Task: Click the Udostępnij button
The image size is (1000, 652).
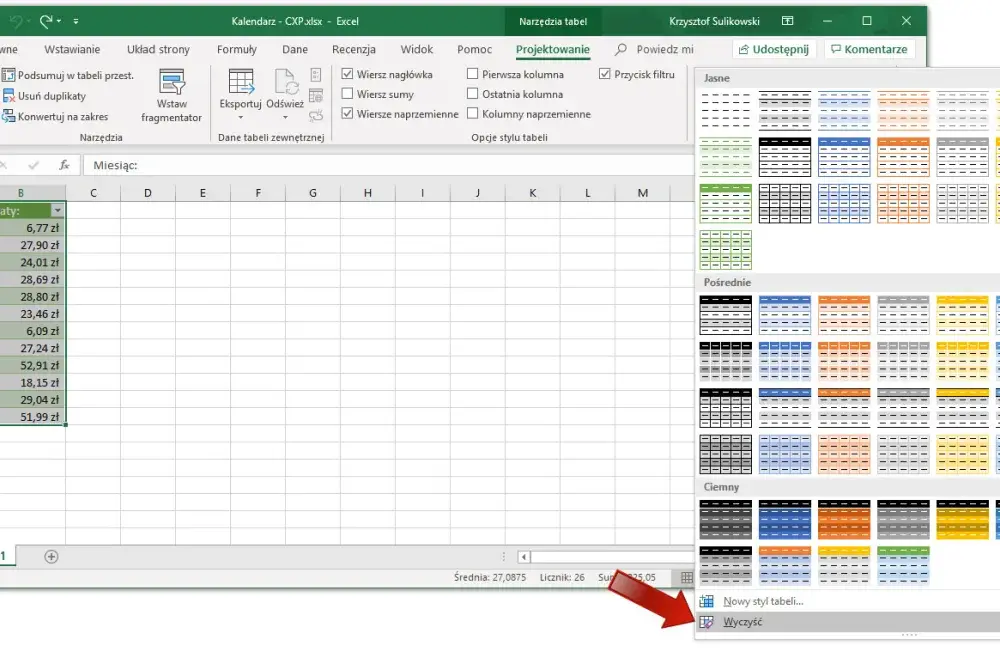Action: click(x=774, y=49)
